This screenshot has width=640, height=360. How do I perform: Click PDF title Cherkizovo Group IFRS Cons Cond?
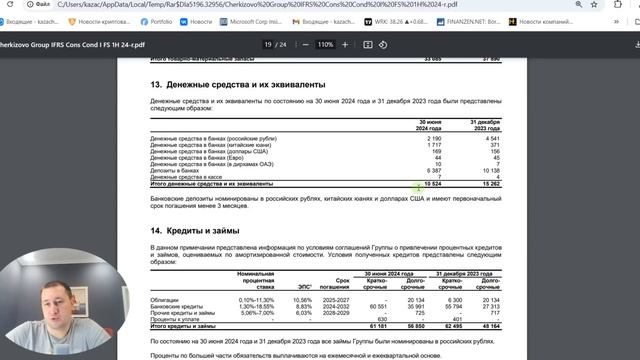[72, 44]
